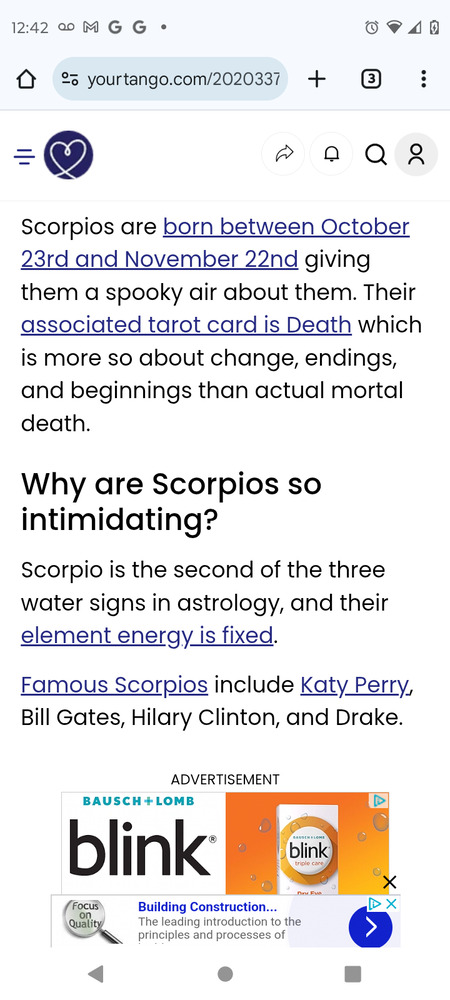Open the tab switcher showing 3 tabs
This screenshot has height=1000, width=450.
pos(371,79)
